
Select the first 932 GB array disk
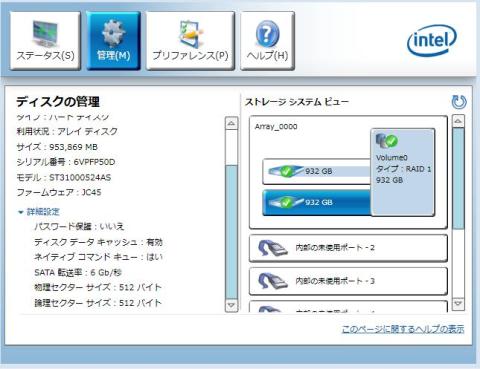317,171
